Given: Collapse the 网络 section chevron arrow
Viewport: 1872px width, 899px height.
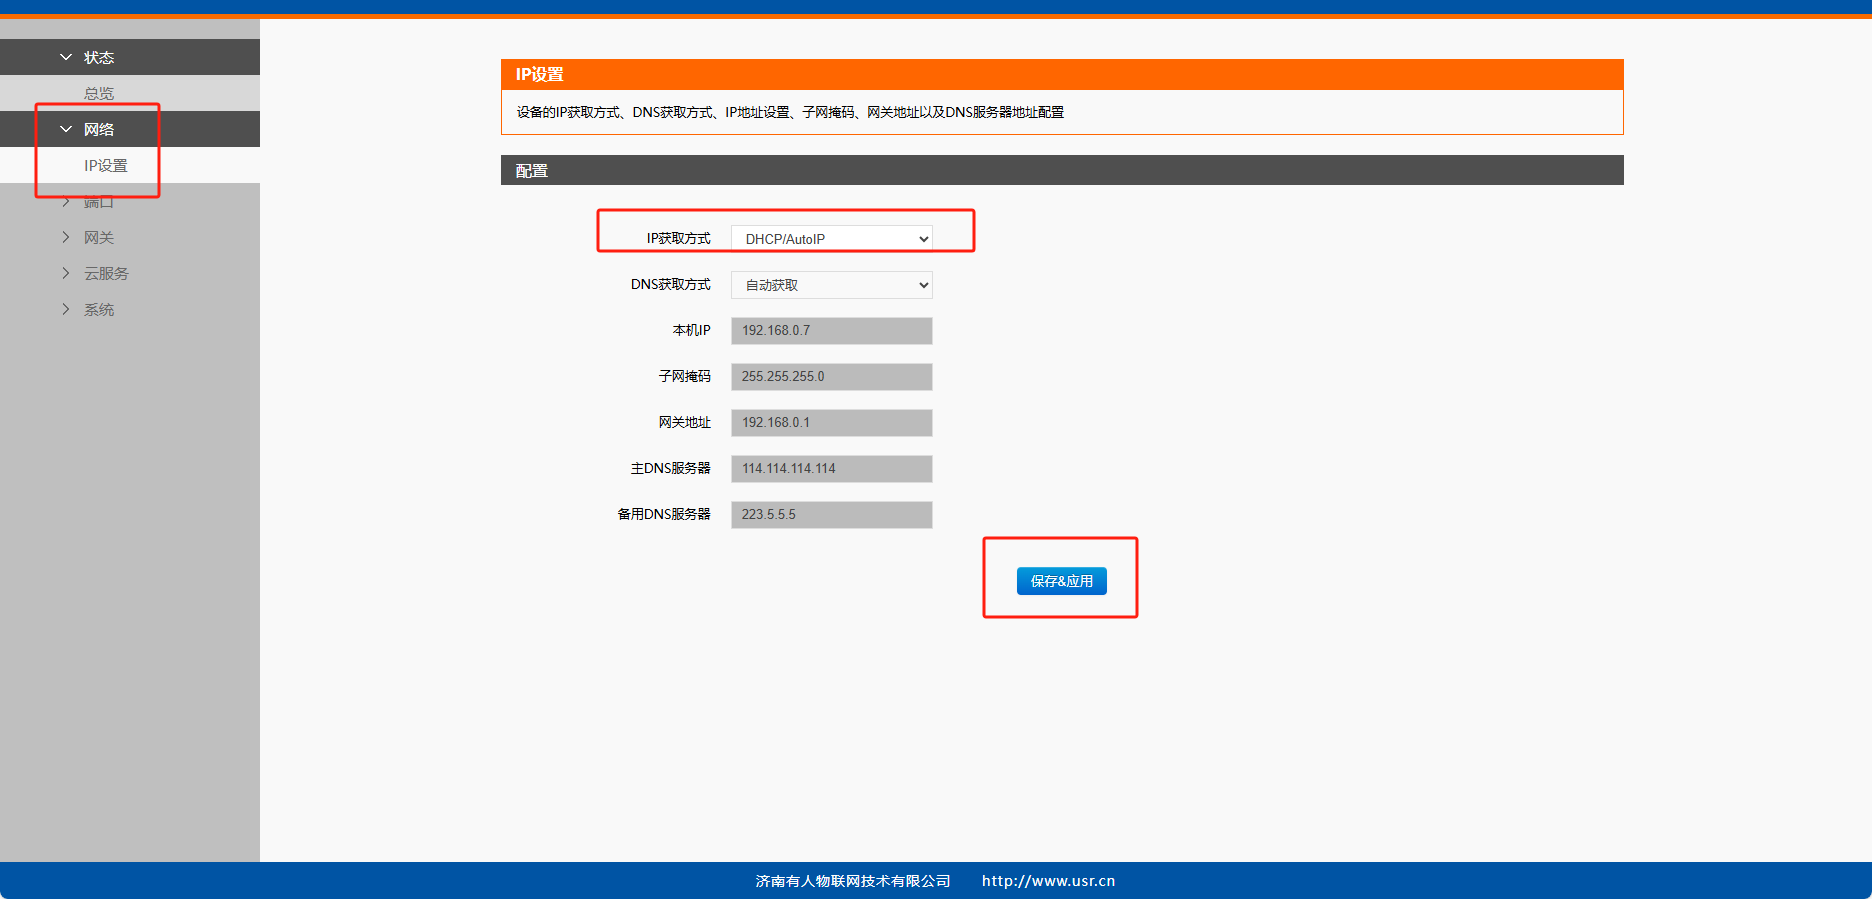Looking at the screenshot, I should (x=66, y=130).
